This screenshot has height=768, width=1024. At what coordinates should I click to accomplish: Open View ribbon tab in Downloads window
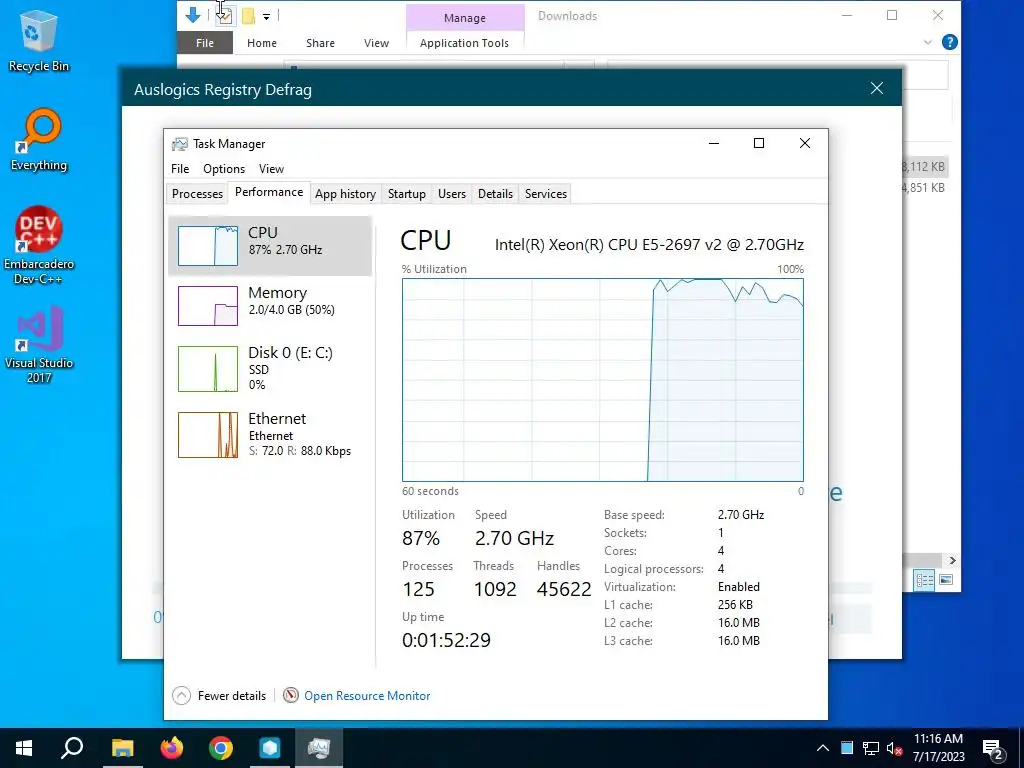pyautogui.click(x=376, y=42)
